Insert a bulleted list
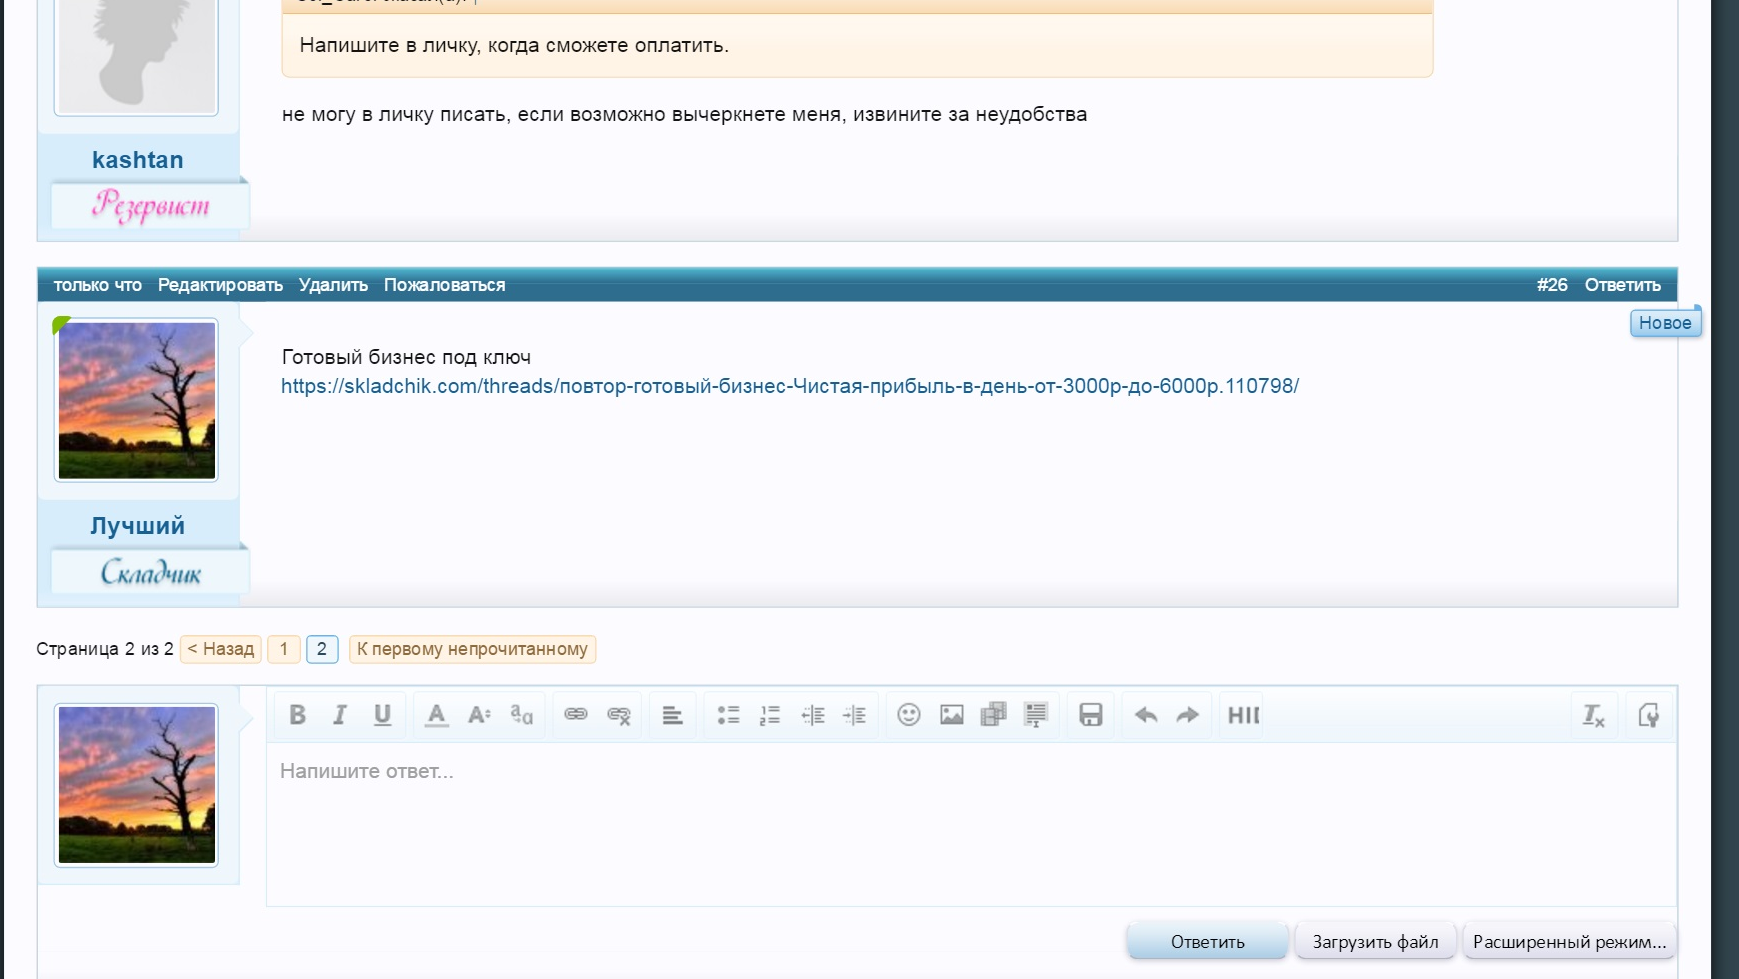Viewport: 1739px width, 979px height. (728, 715)
